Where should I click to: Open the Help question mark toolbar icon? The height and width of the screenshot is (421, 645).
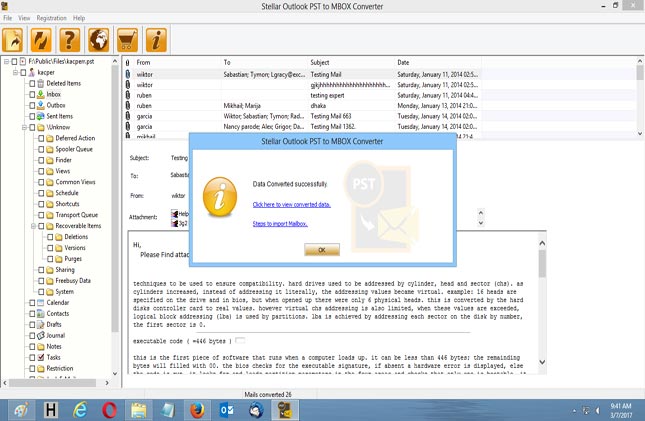click(70, 40)
